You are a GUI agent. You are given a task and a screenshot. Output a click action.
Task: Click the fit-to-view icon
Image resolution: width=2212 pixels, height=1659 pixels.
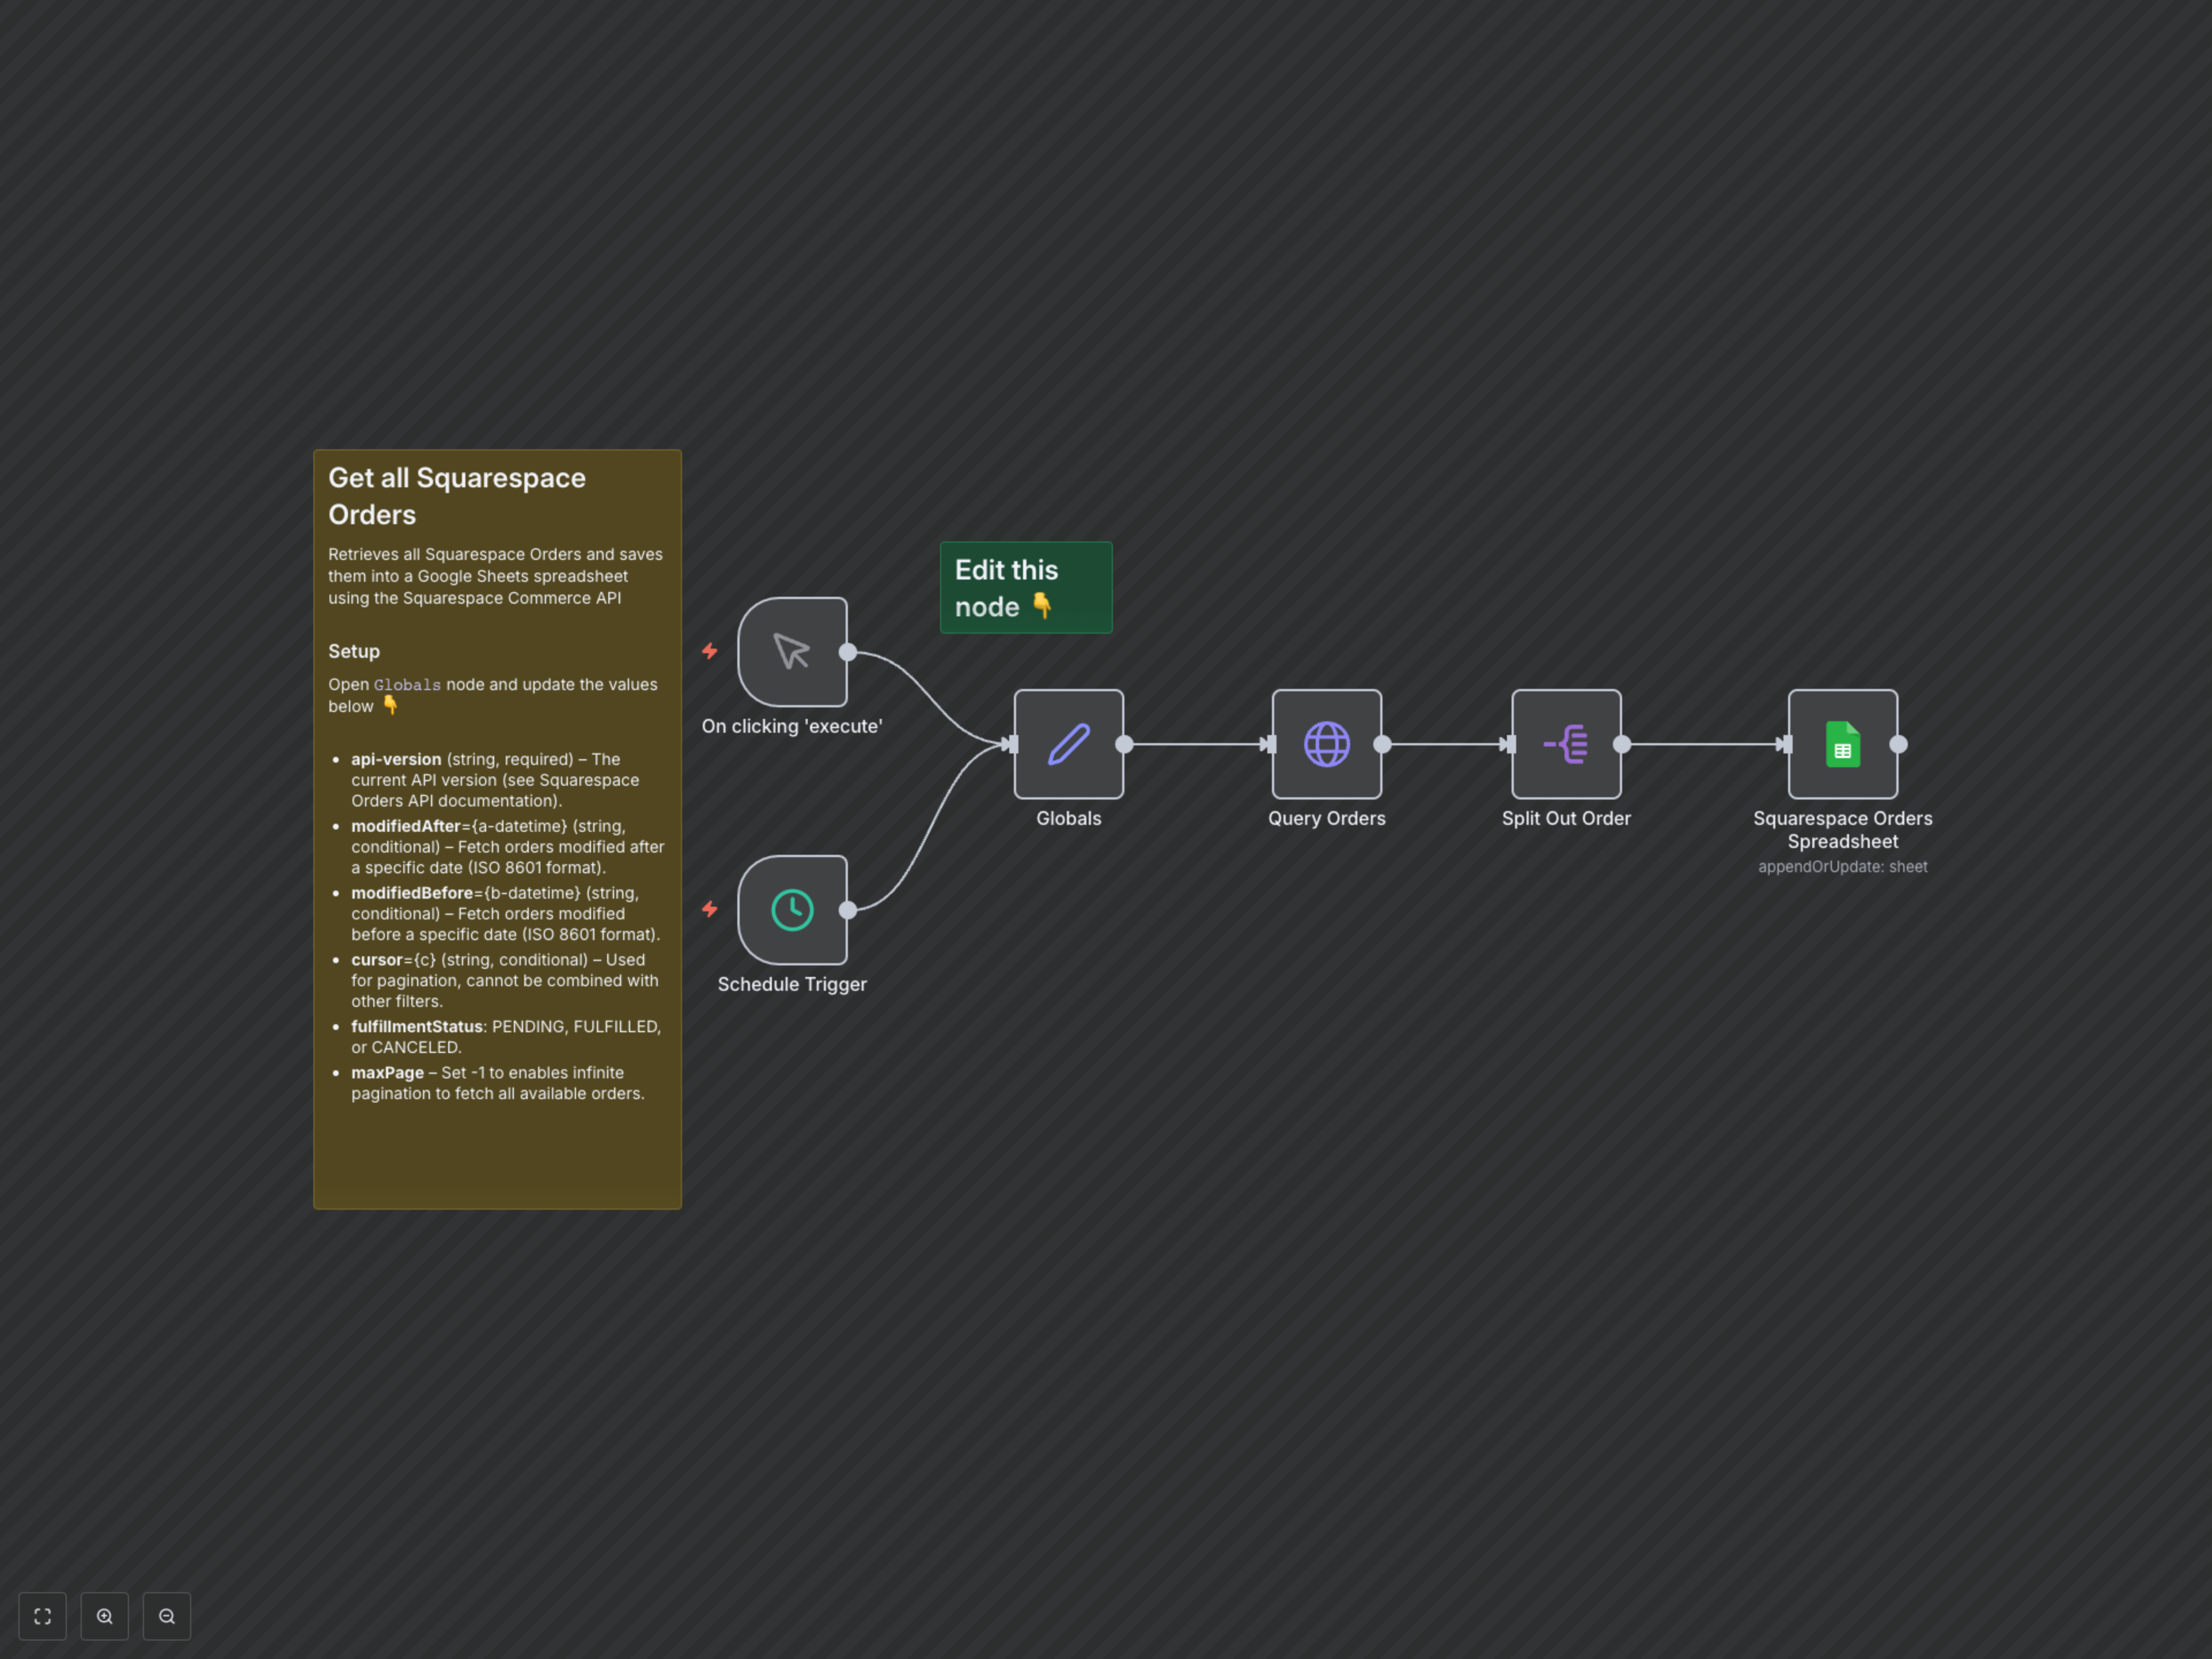[42, 1616]
